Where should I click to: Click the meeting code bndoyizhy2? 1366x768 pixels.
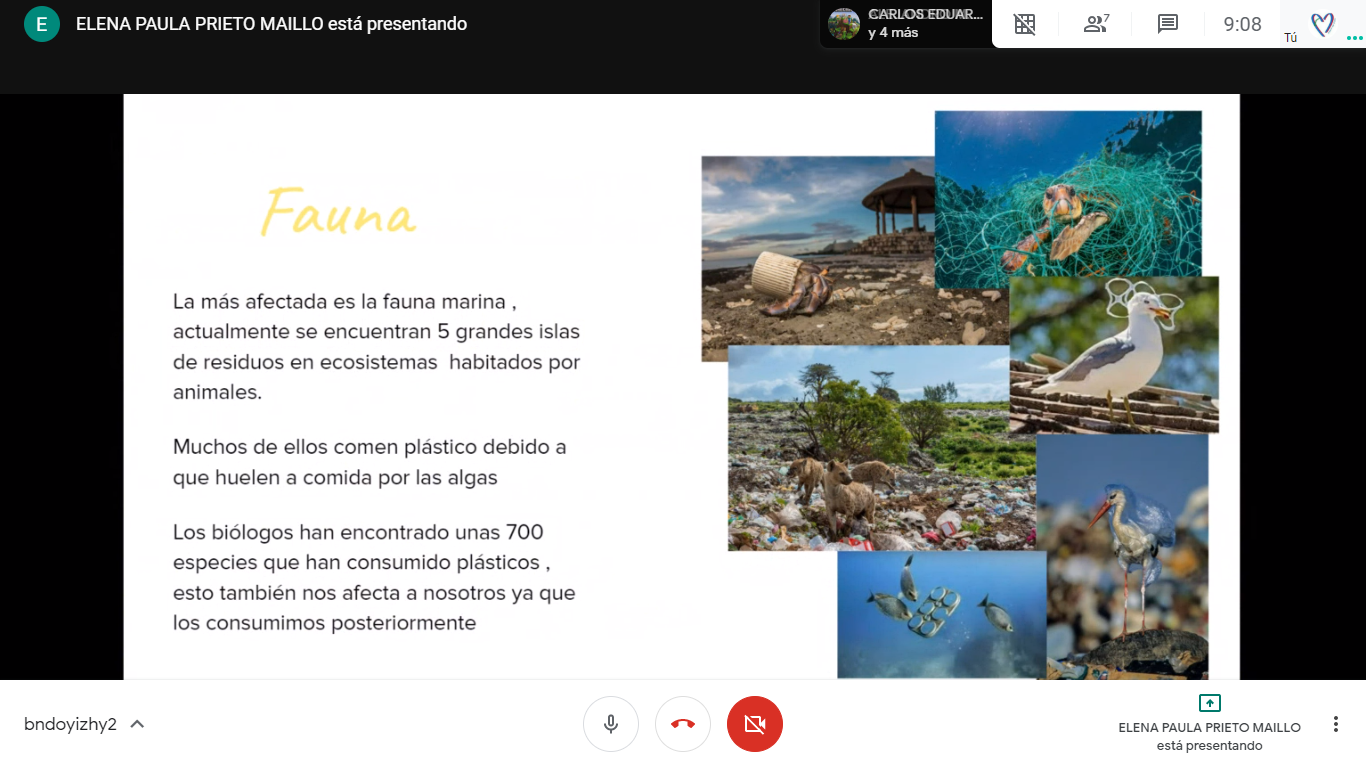[70, 724]
